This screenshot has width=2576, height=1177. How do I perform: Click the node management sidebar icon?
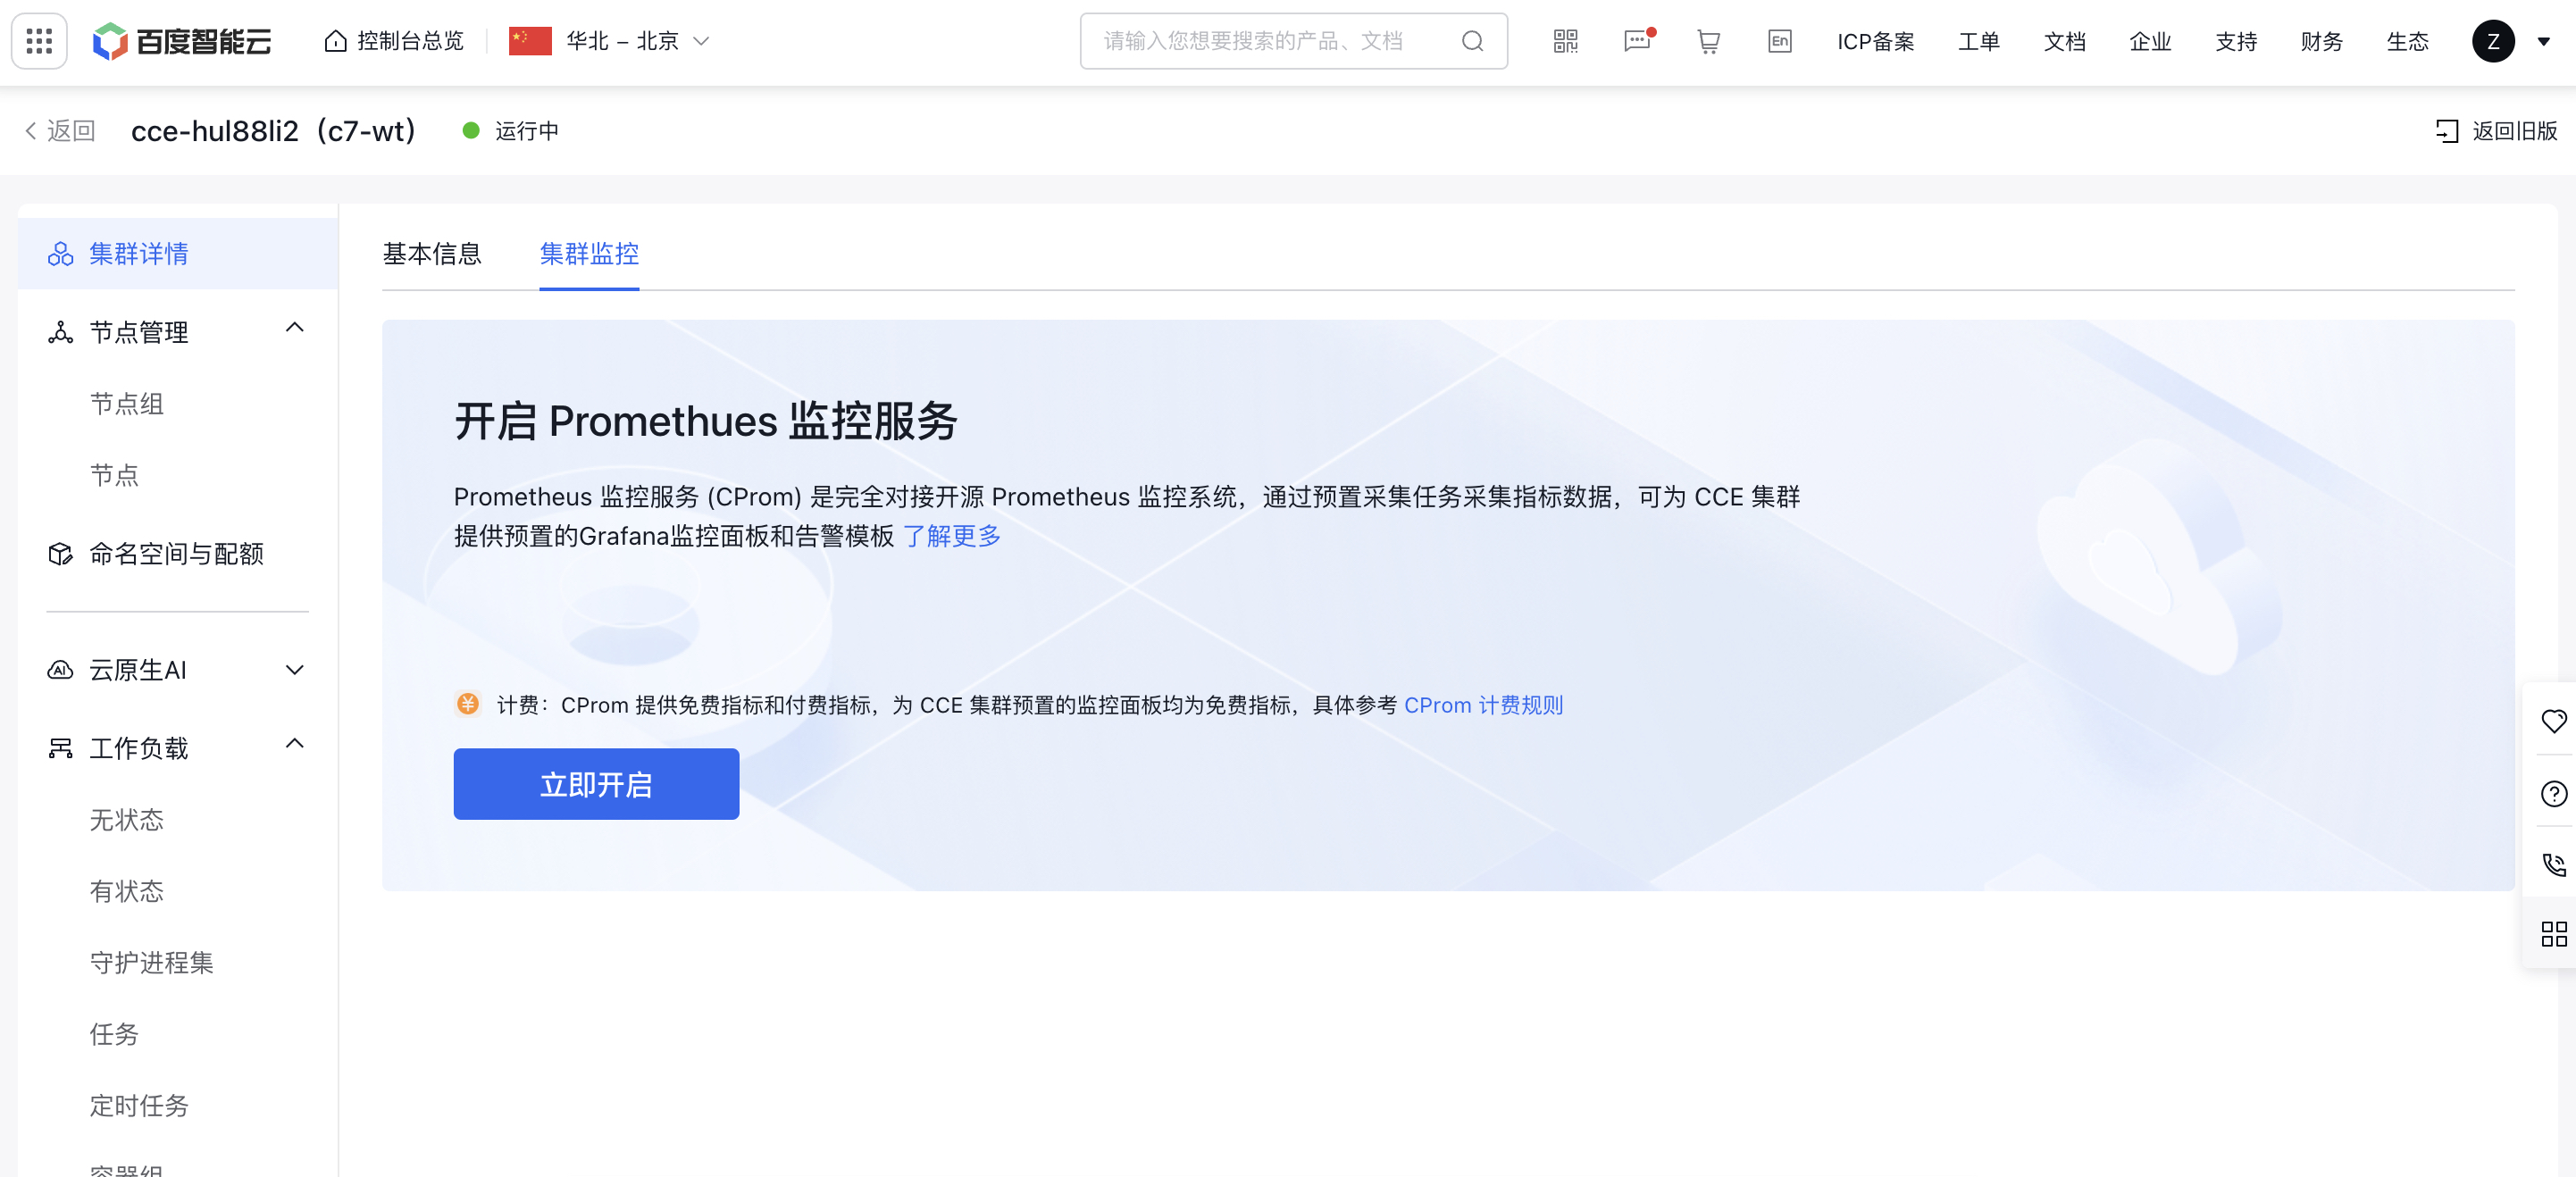(60, 332)
